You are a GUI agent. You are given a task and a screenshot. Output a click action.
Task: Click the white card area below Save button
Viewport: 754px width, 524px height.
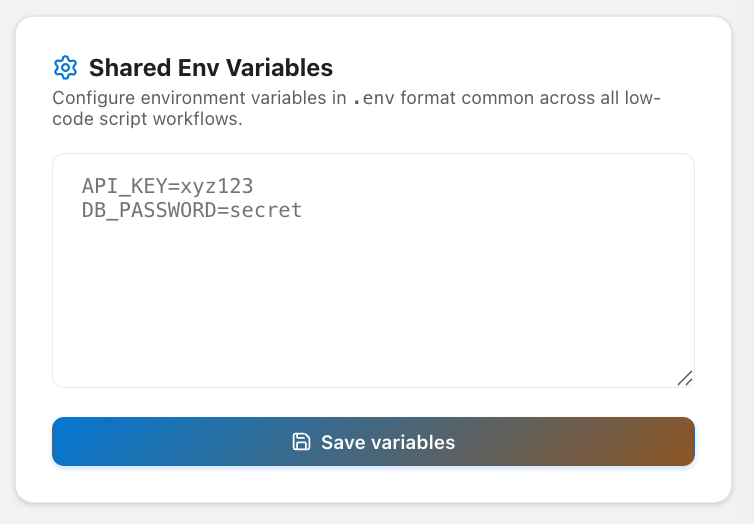click(x=373, y=484)
